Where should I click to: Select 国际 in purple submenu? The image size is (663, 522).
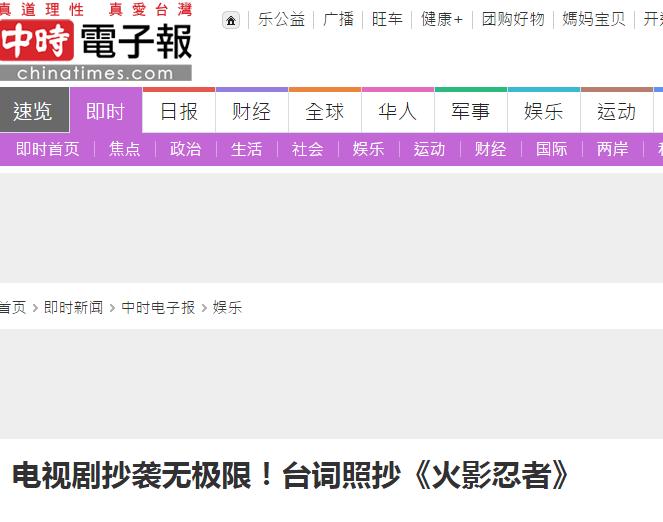pos(551,149)
